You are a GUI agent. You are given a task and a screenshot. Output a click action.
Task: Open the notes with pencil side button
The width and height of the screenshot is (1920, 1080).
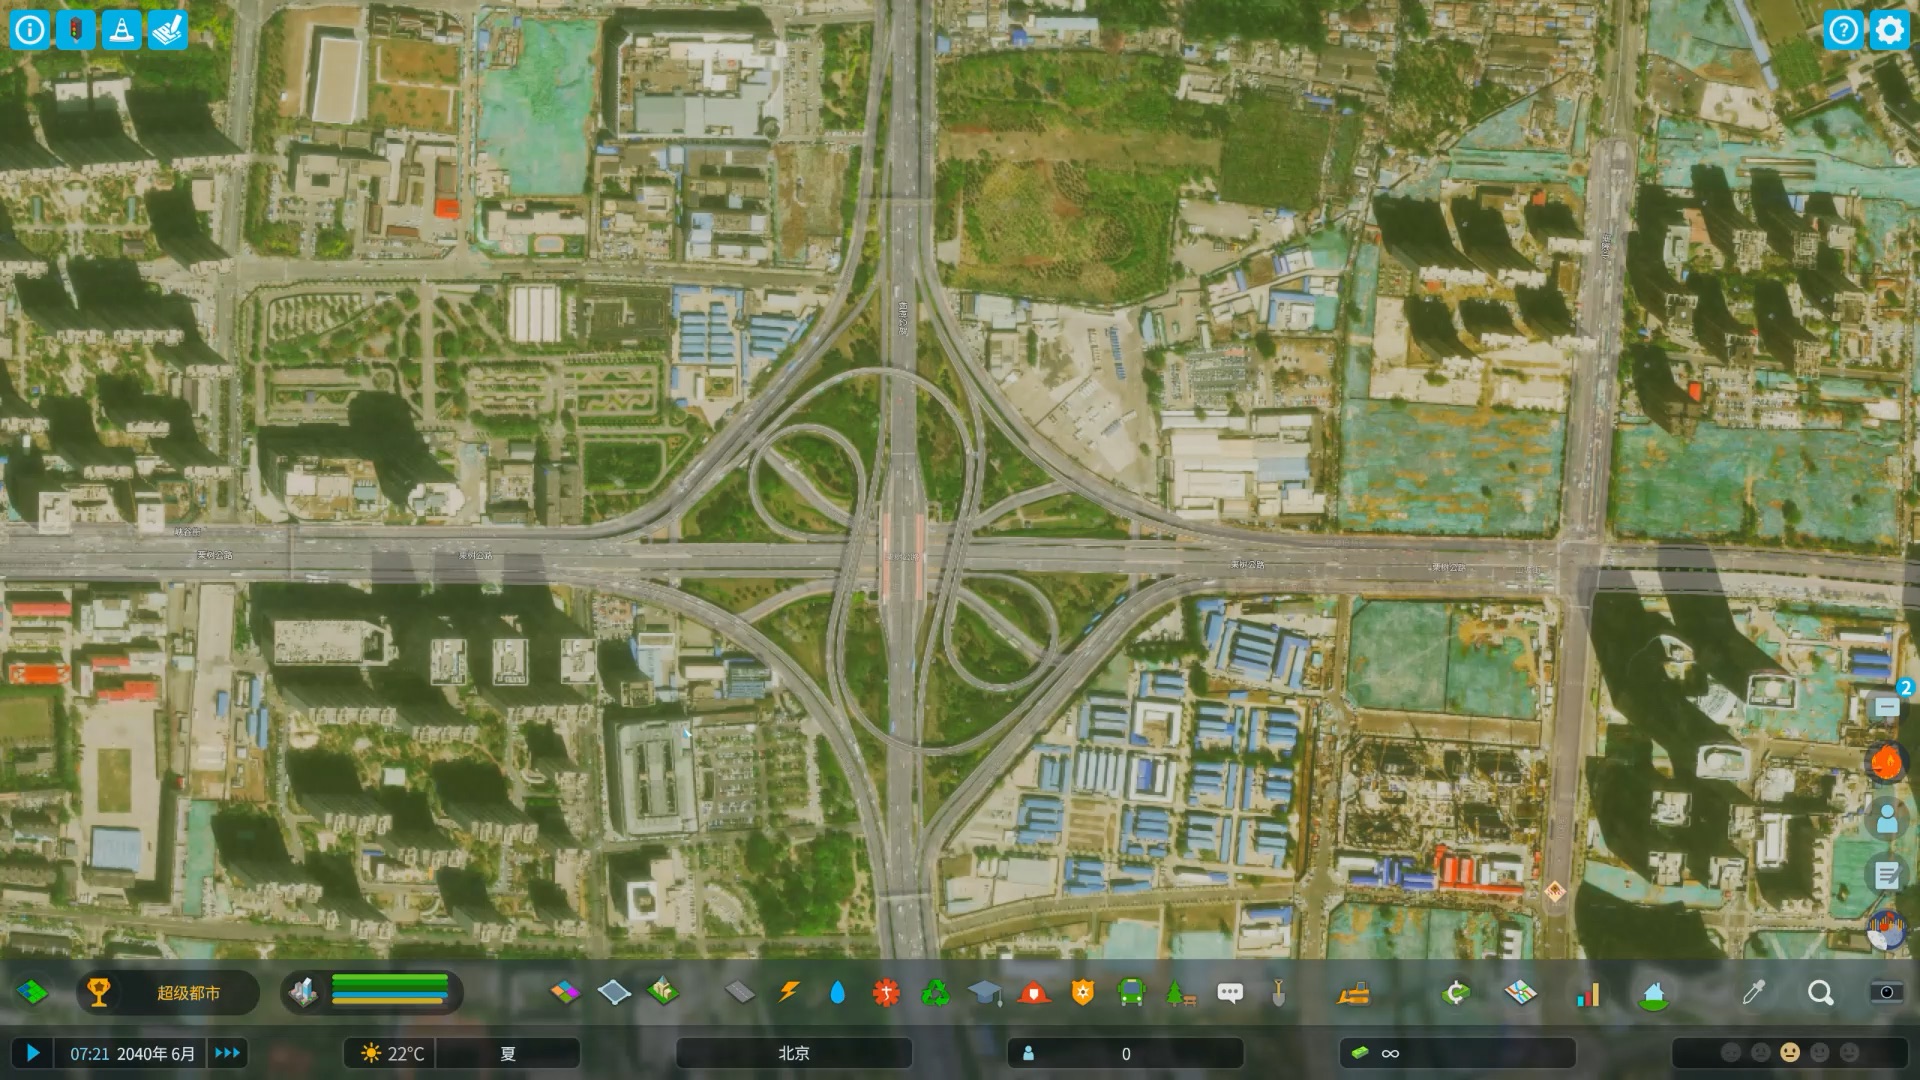(x=1887, y=875)
